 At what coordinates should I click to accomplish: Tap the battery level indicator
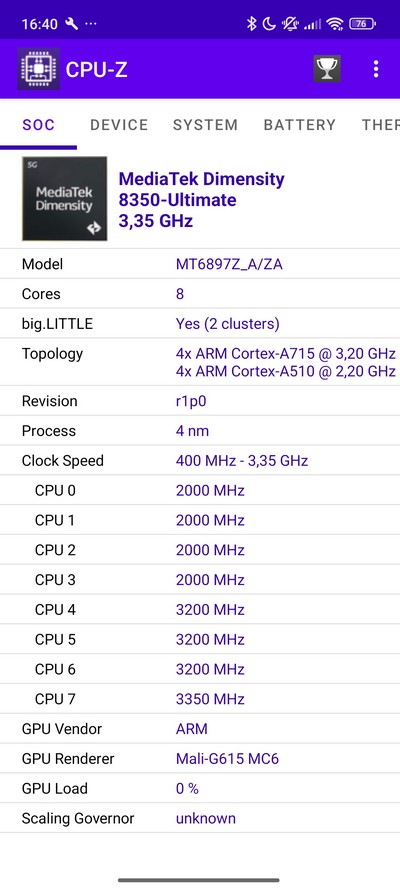click(363, 24)
